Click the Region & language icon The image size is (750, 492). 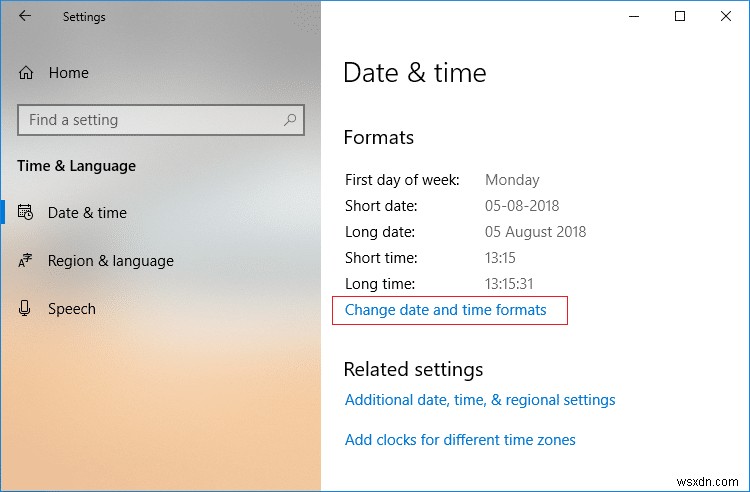coord(26,261)
